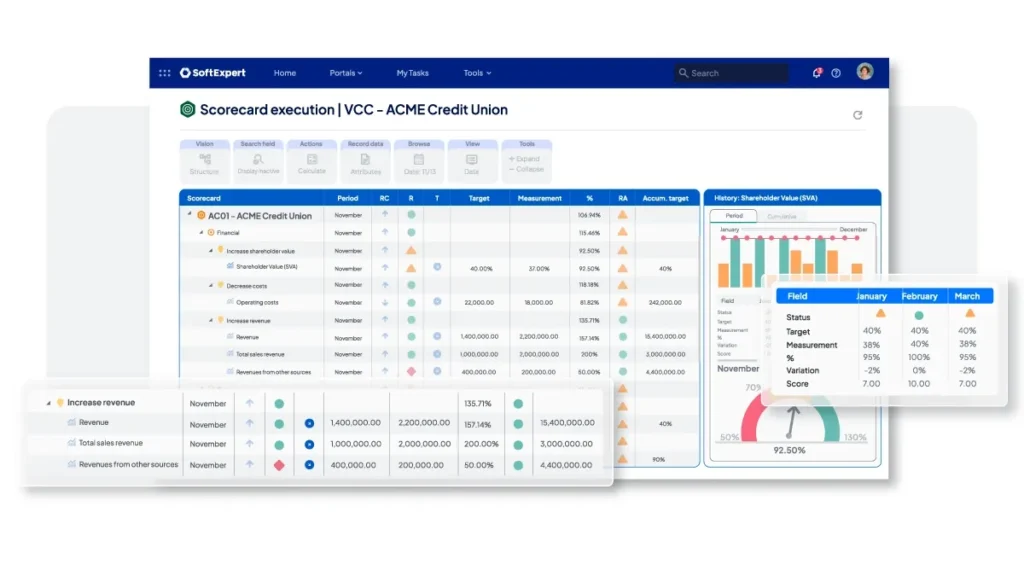Click the Display inactive search icon
The width and height of the screenshot is (1024, 576).
point(258,160)
